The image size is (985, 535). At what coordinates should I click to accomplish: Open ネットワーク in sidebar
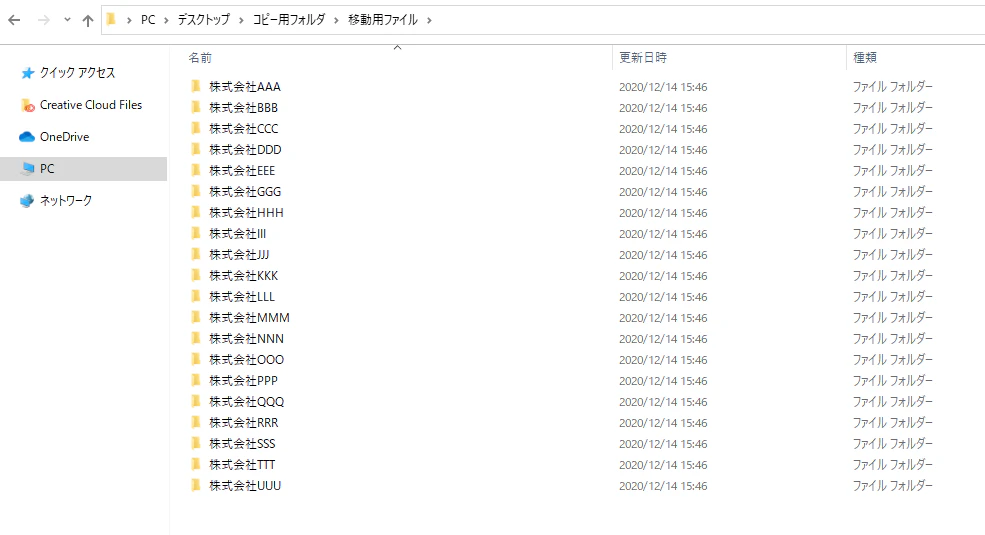click(66, 201)
